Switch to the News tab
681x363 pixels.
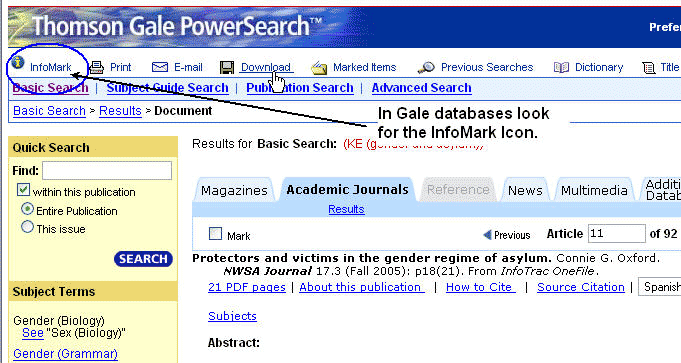click(525, 190)
